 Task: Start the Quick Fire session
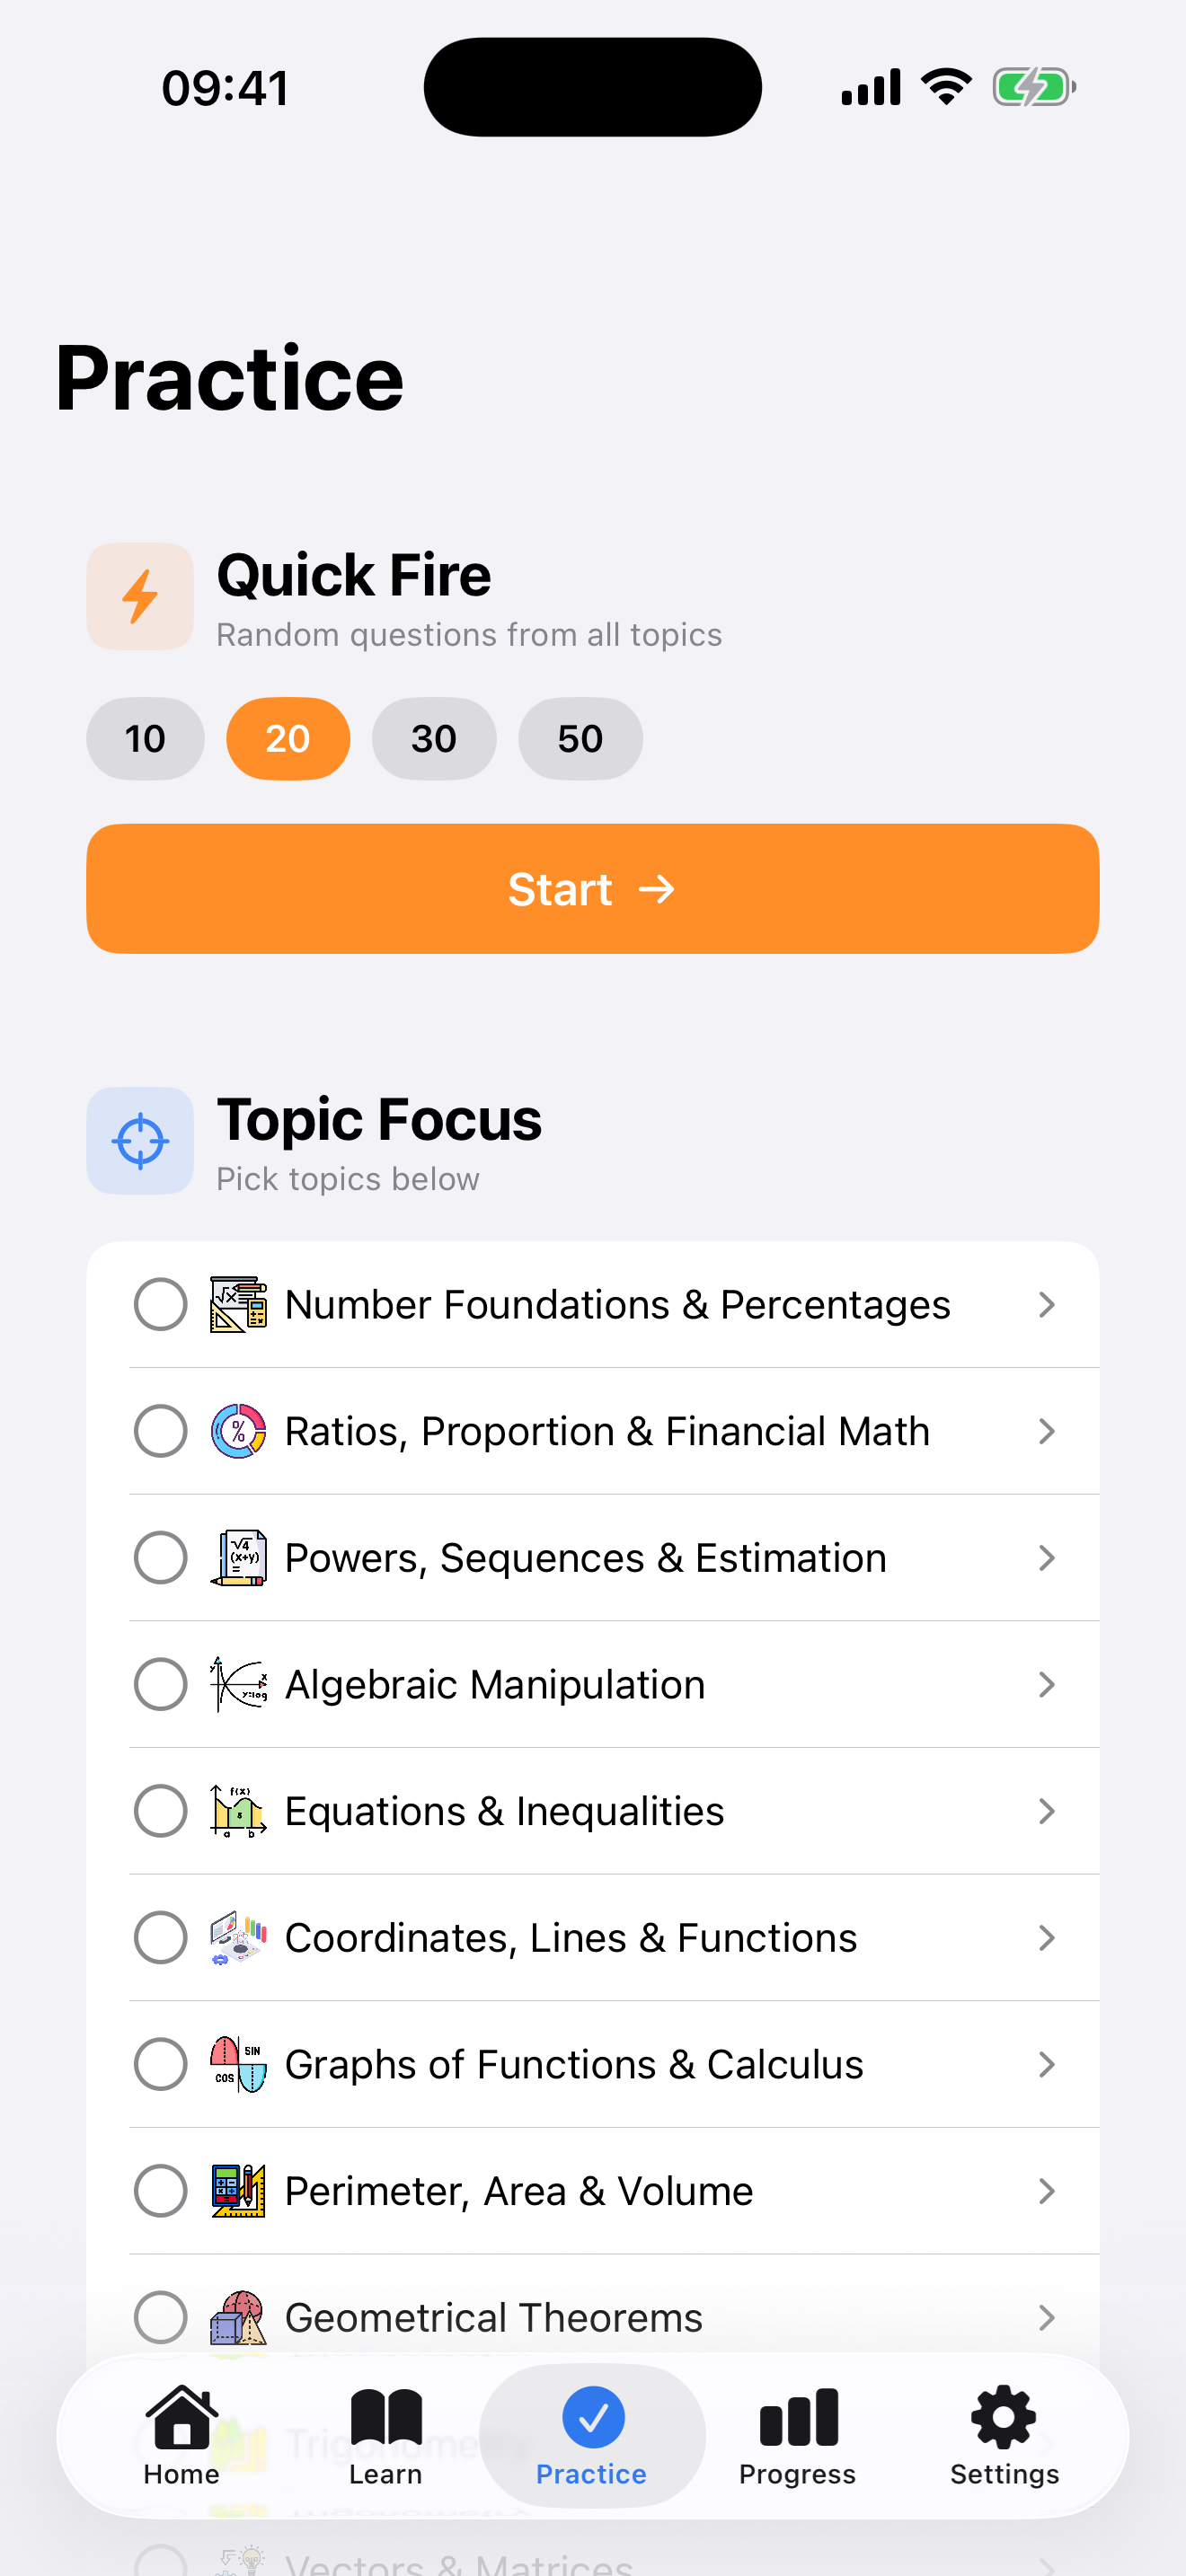(593, 889)
